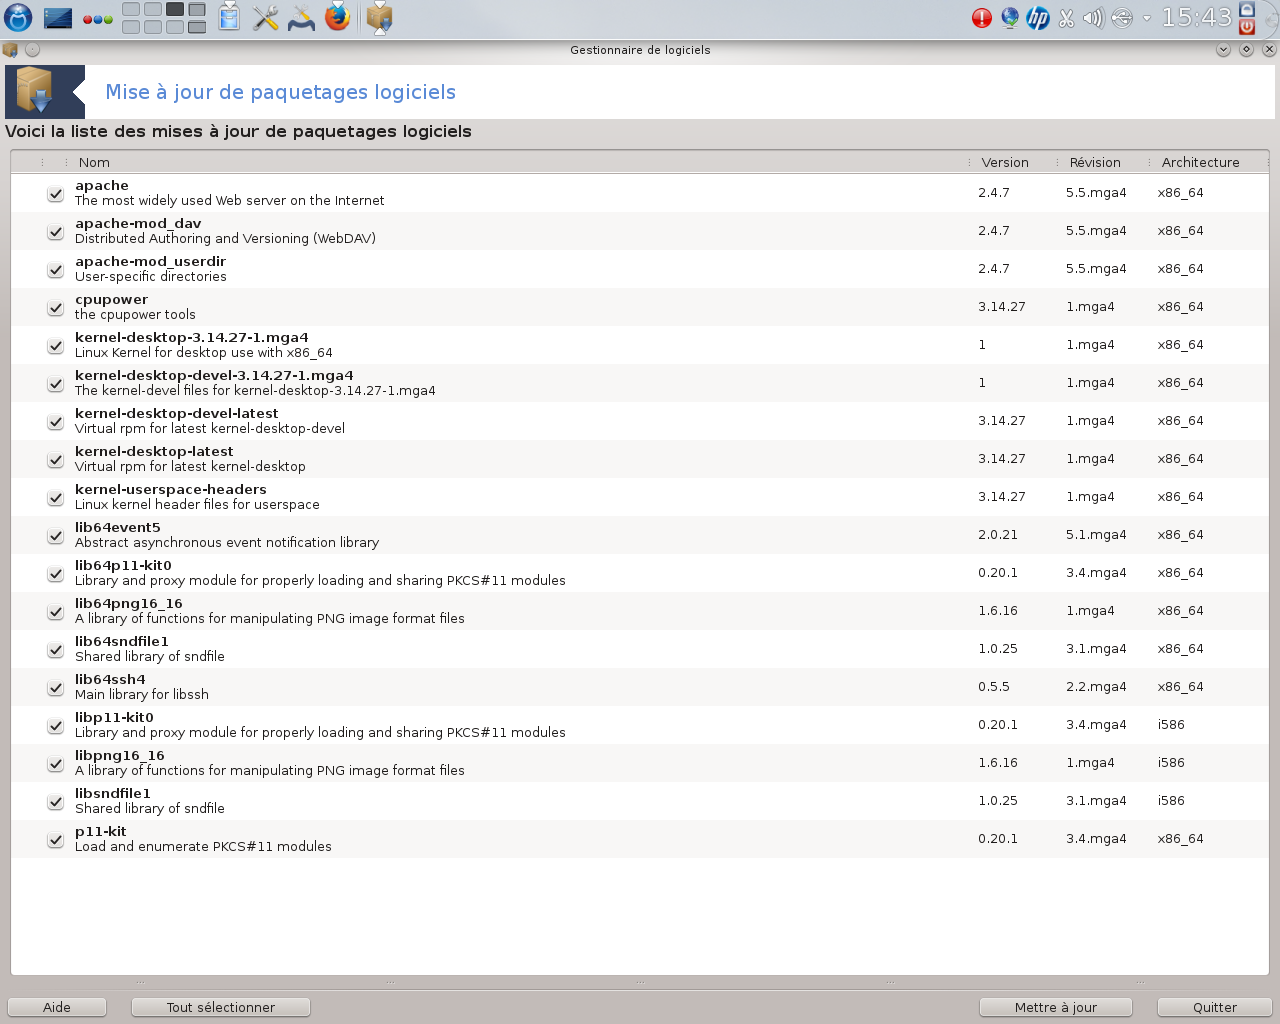Uncheck the lib64event5 checkbox
Screen dimensions: 1280x1024
[x=56, y=536]
